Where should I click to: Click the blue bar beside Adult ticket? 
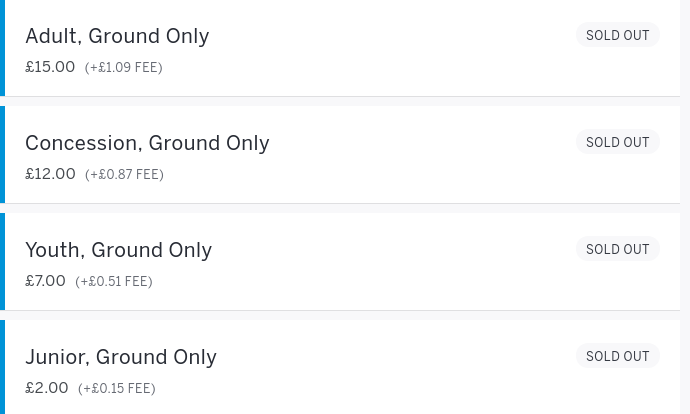(2, 48)
